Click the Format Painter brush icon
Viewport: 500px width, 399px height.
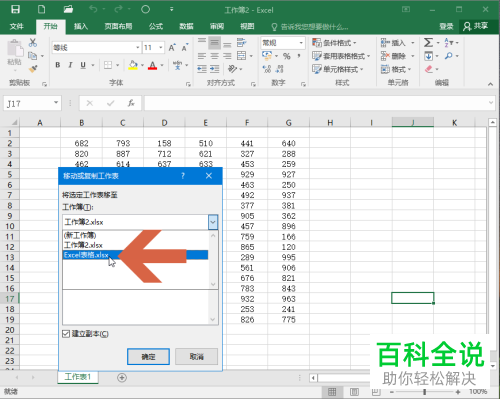coord(33,69)
